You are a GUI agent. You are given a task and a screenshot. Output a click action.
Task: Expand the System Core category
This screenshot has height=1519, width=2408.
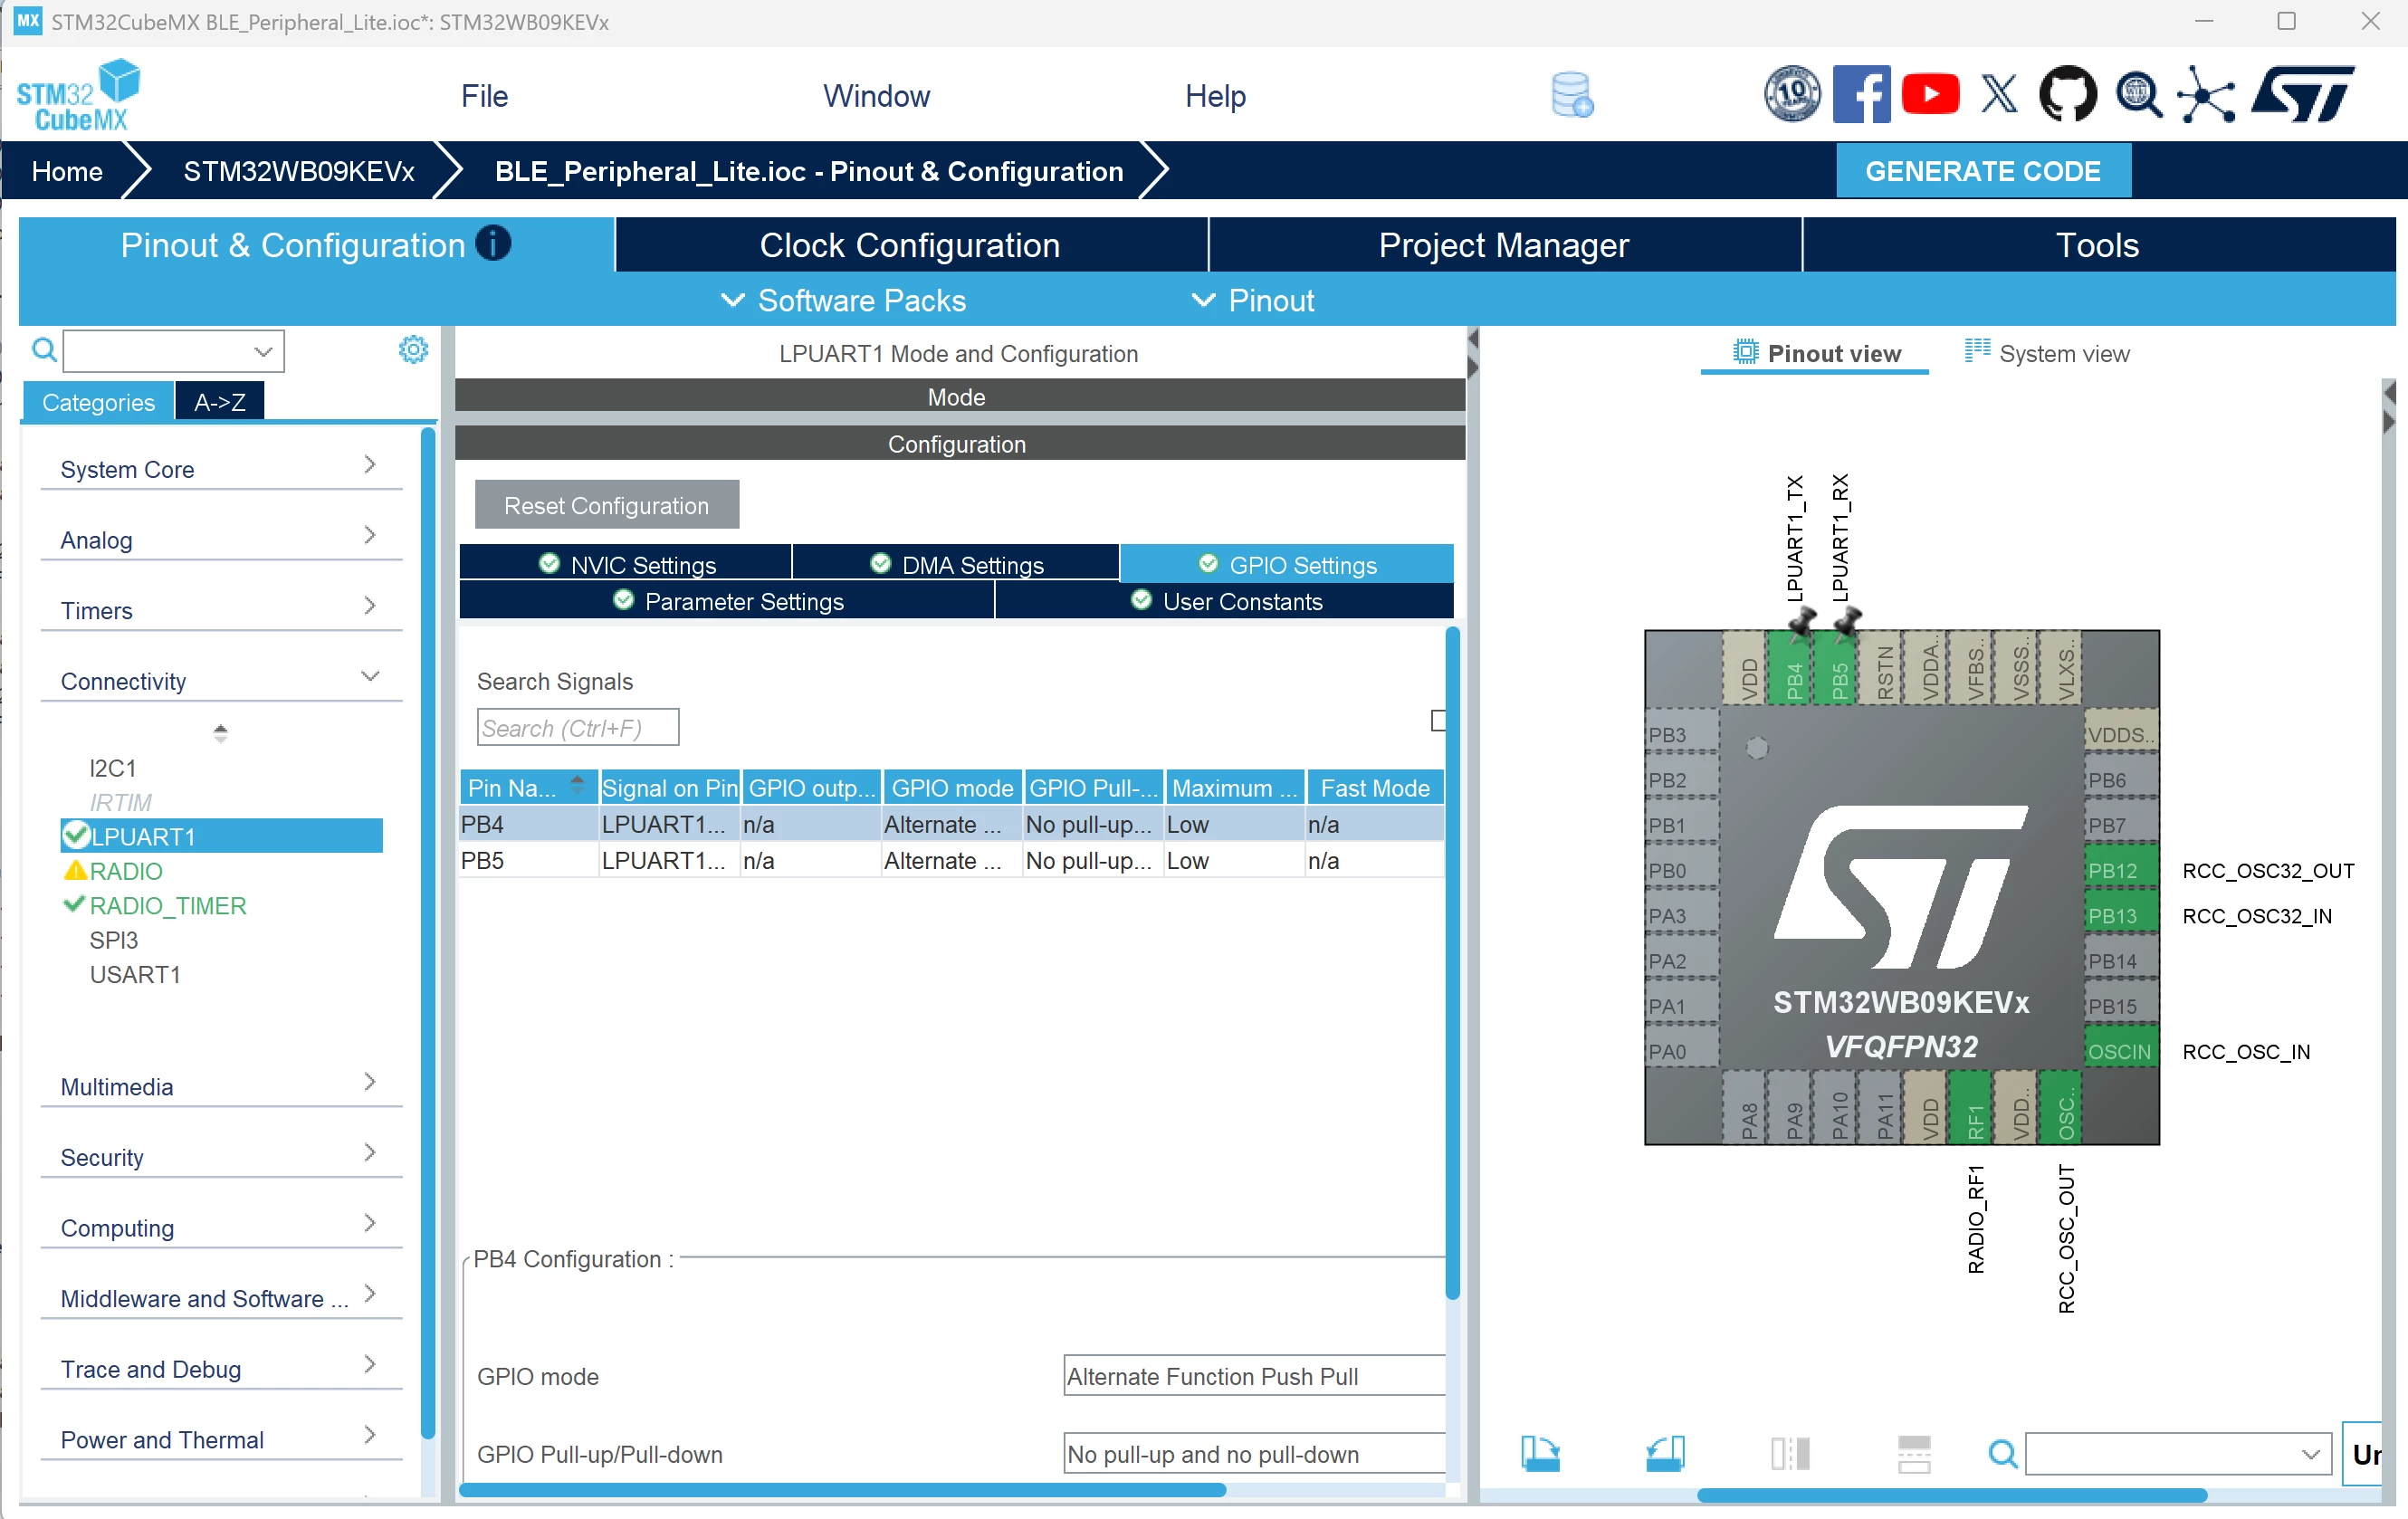click(221, 468)
